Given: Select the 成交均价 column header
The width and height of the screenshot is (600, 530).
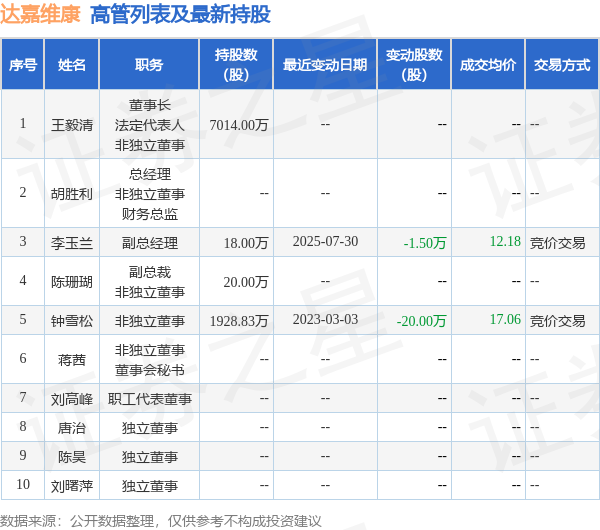Looking at the screenshot, I should pyautogui.click(x=488, y=65).
